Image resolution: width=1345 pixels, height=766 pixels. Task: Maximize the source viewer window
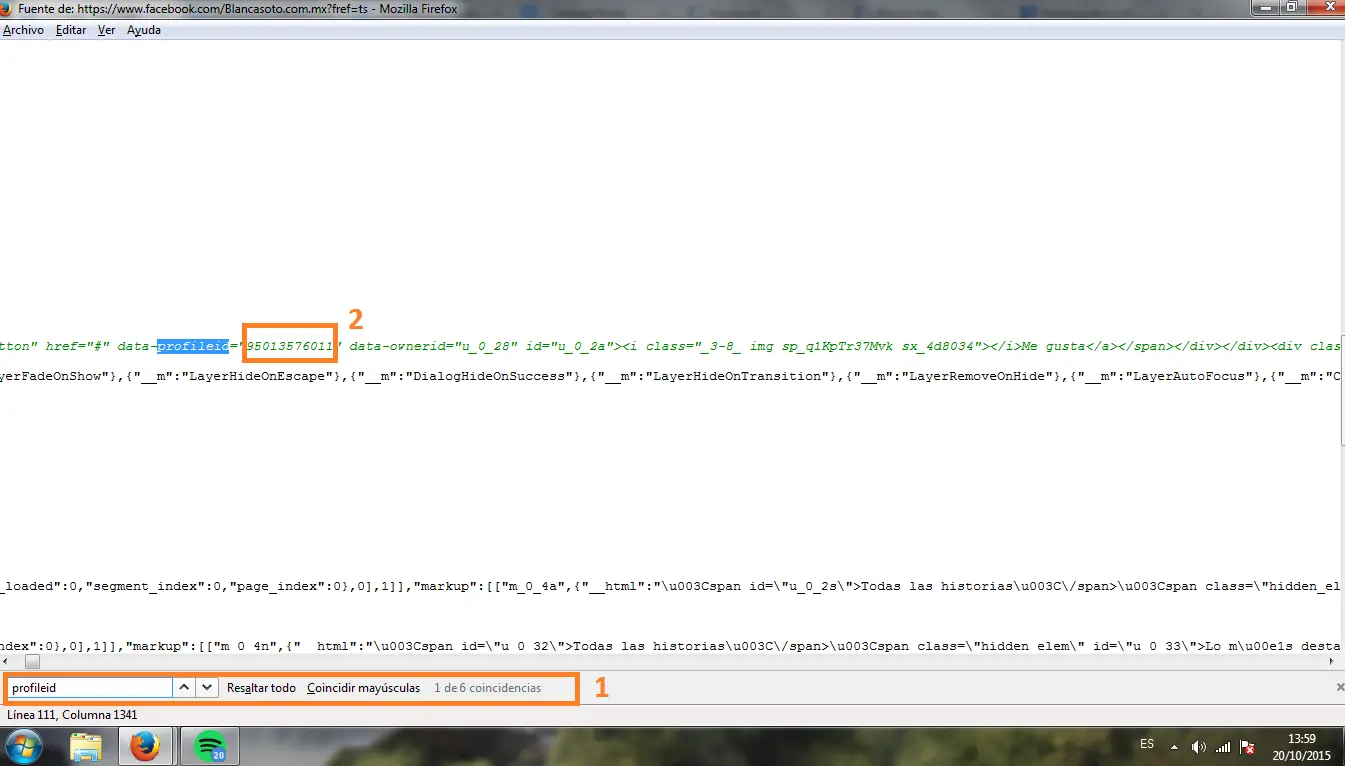(x=1290, y=7)
